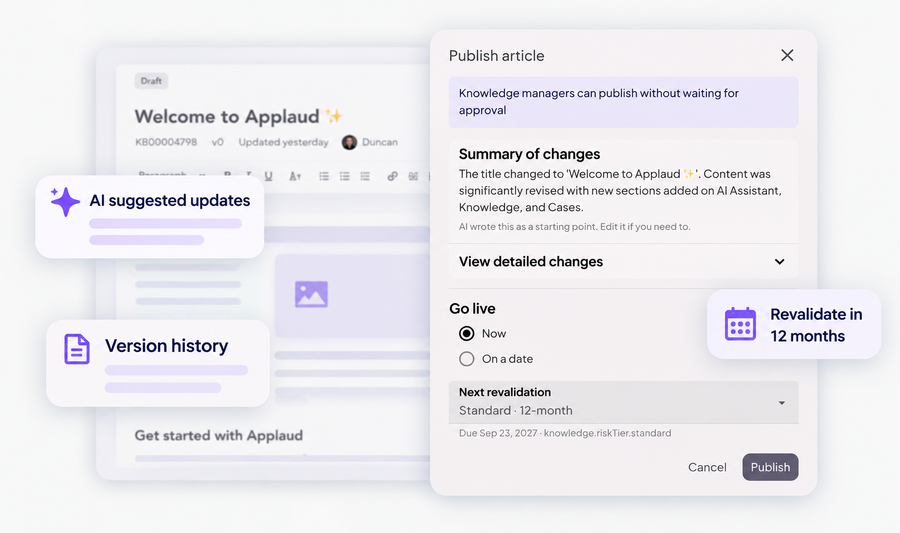The height and width of the screenshot is (533, 900).
Task: Insert link using the chain icon
Action: (x=392, y=176)
